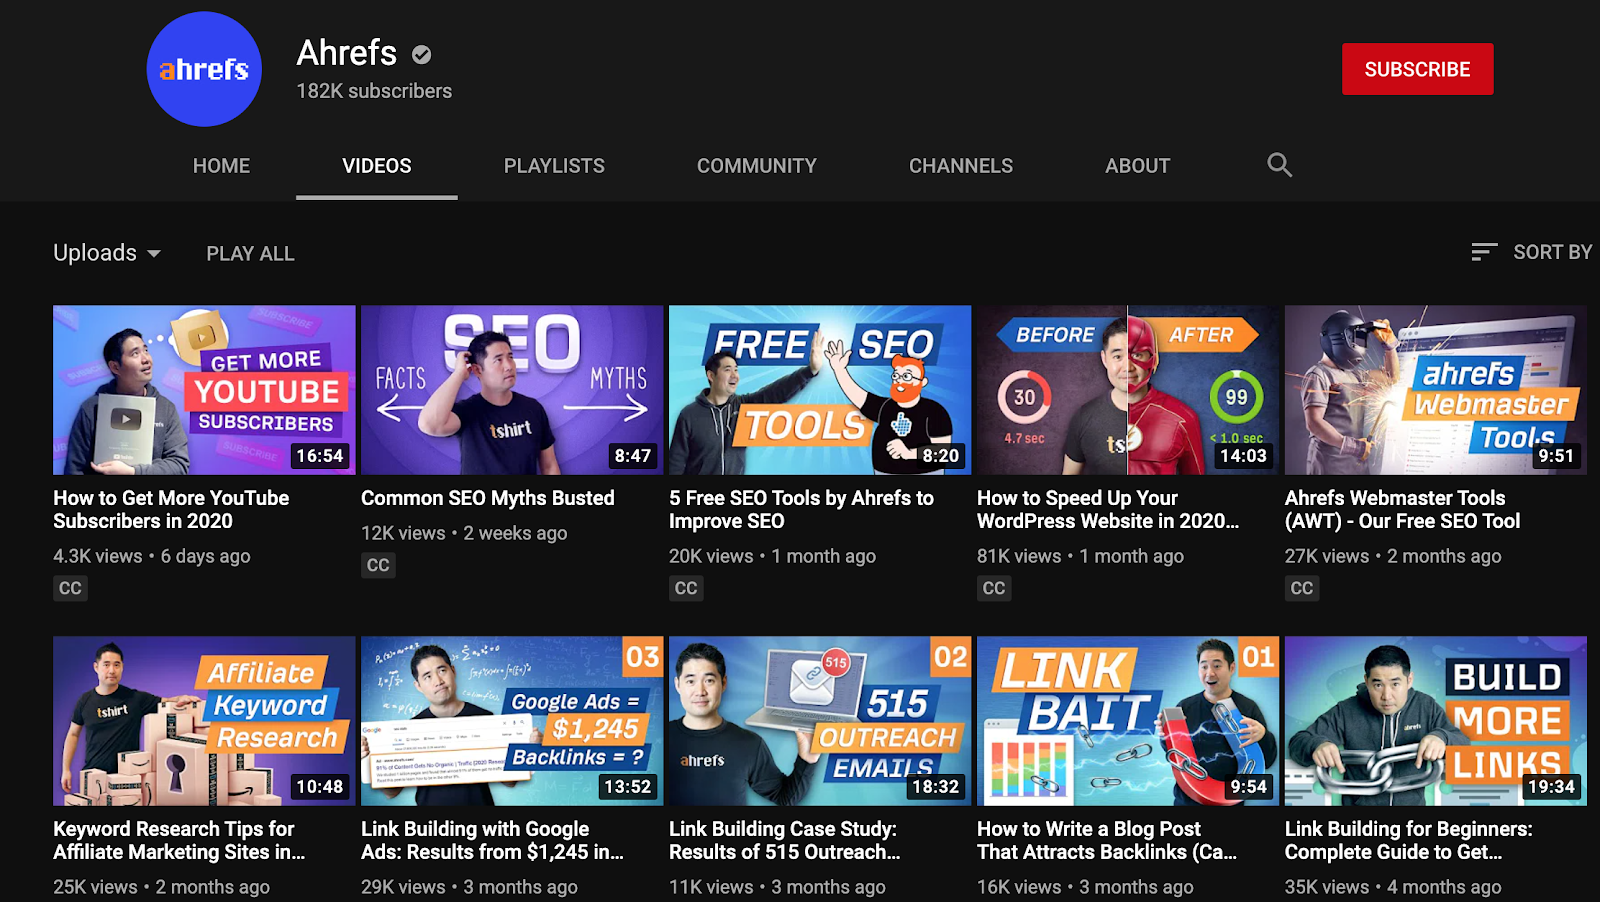Open the 'Common SEO Myths Busted' title link
This screenshot has width=1600, height=902.
pyautogui.click(x=488, y=498)
